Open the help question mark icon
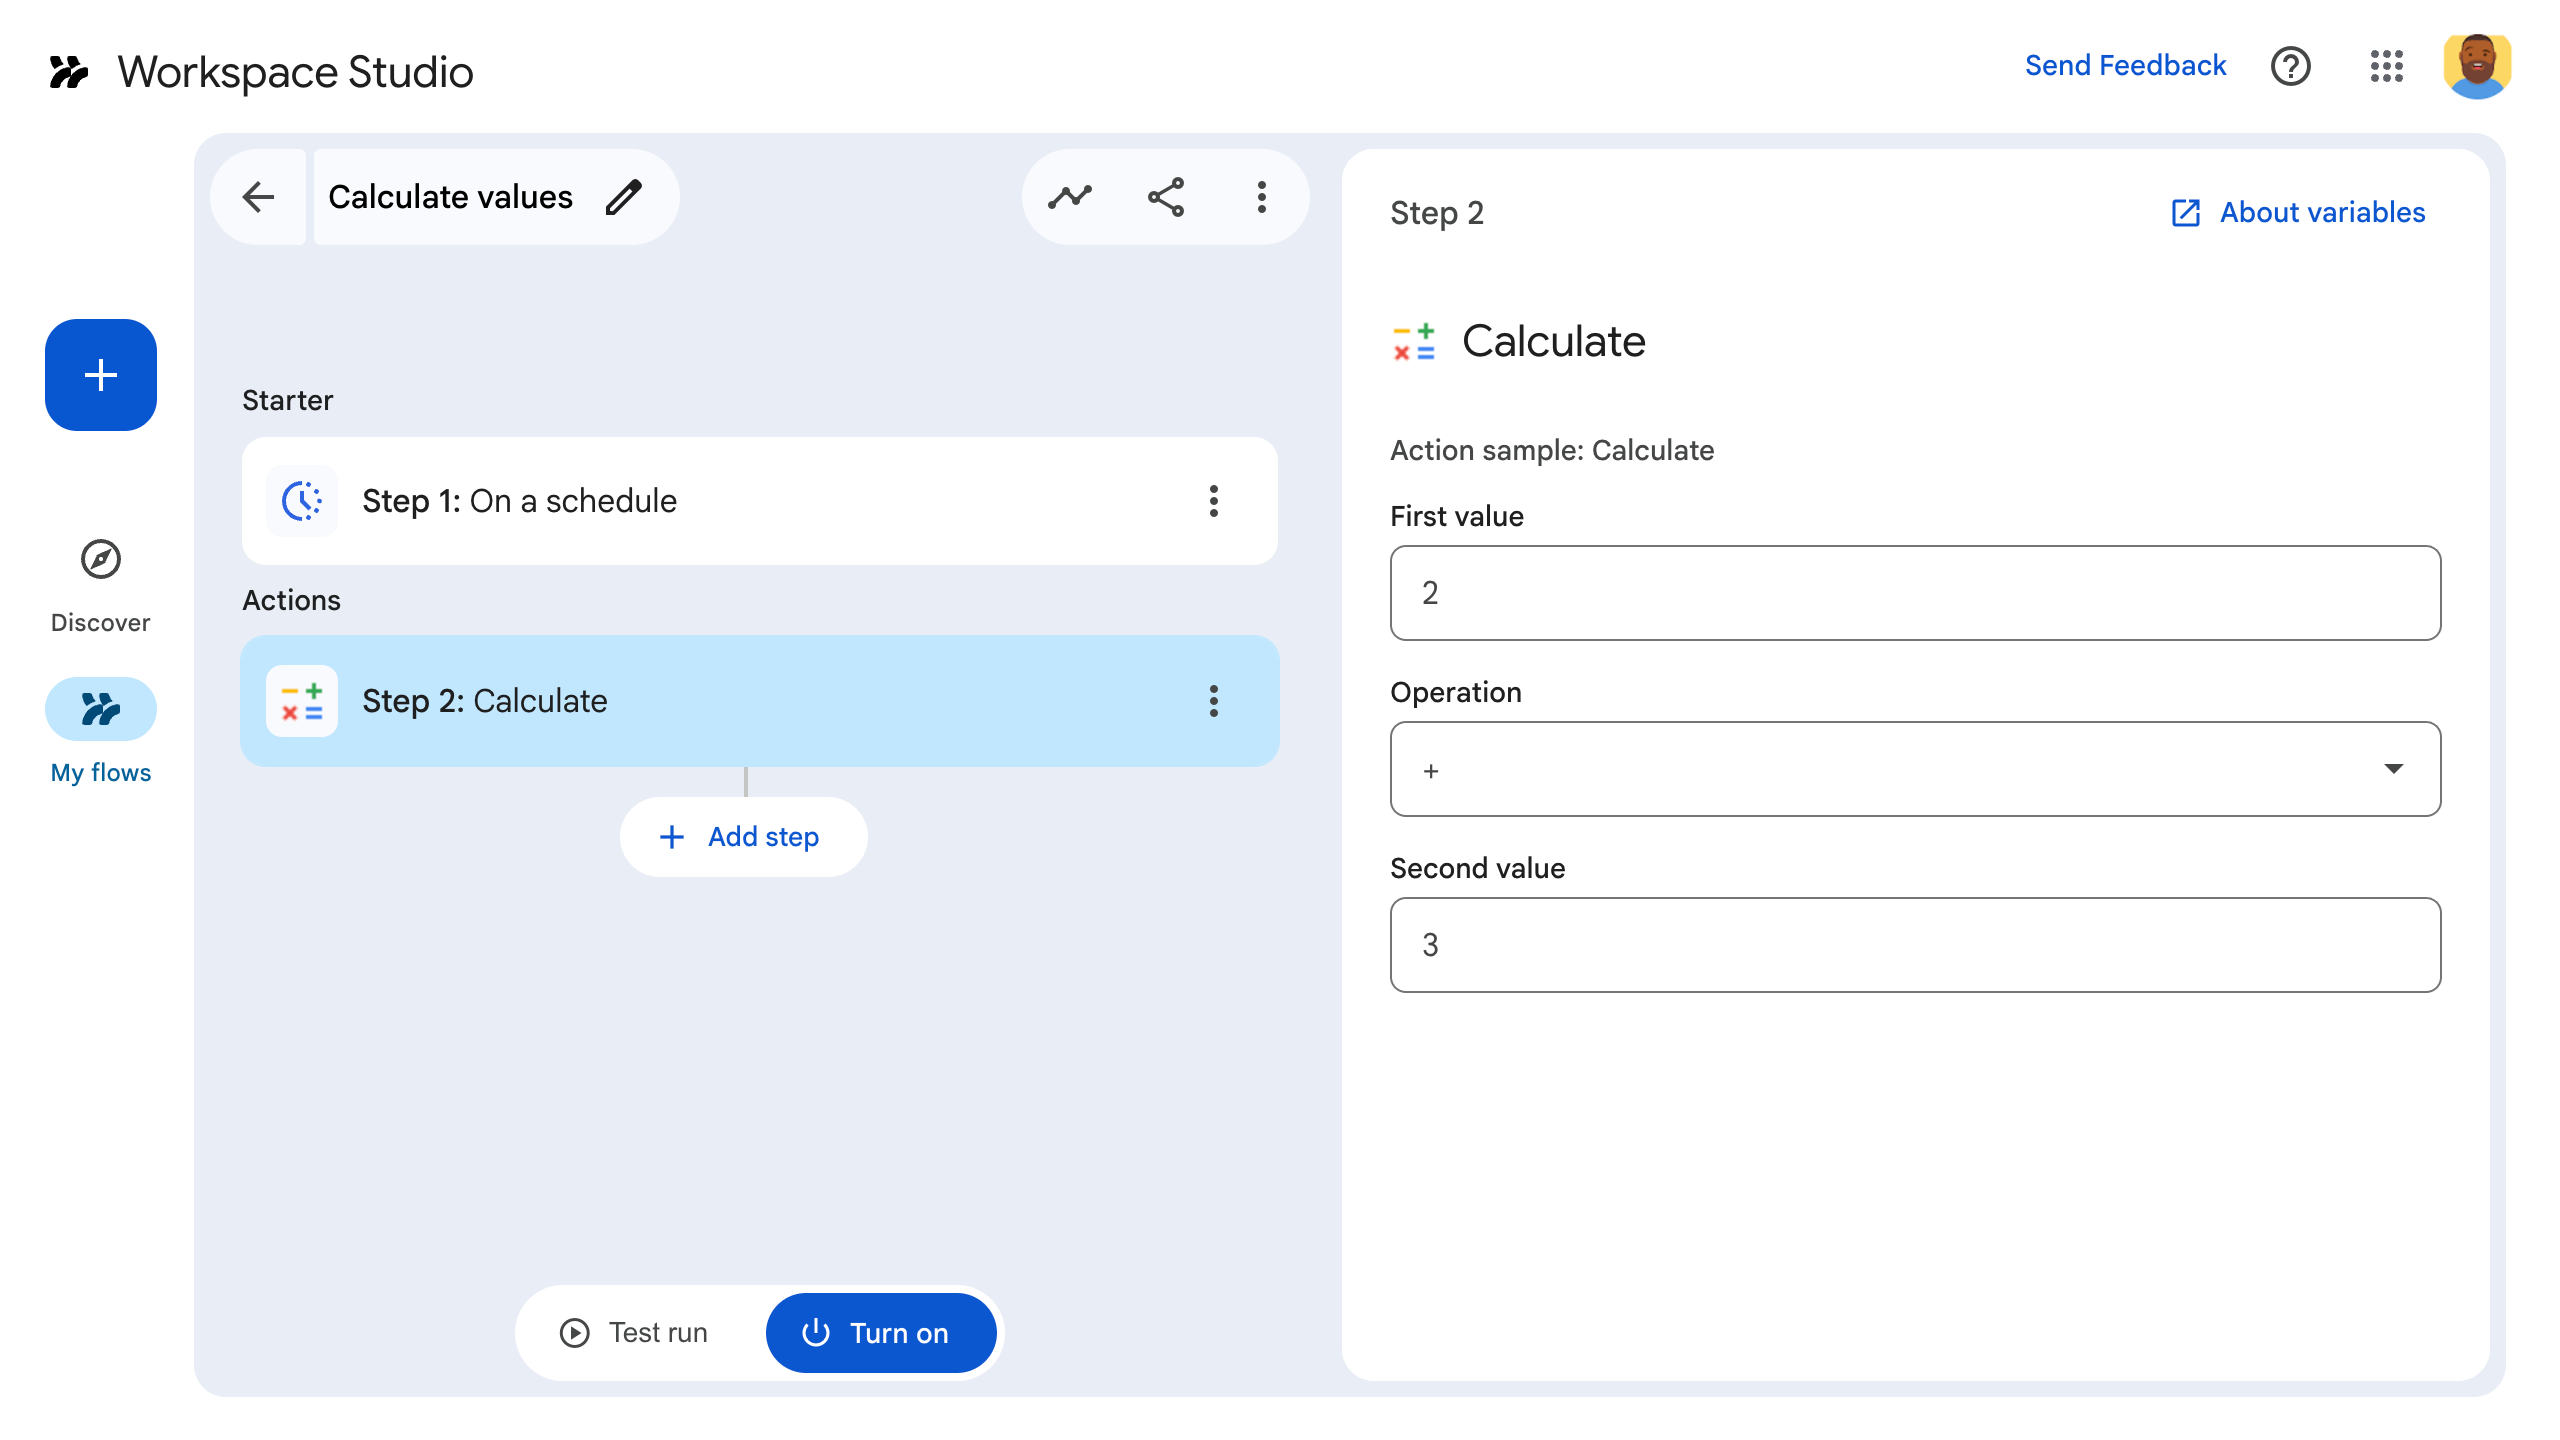2560x1440 pixels. coord(2291,66)
